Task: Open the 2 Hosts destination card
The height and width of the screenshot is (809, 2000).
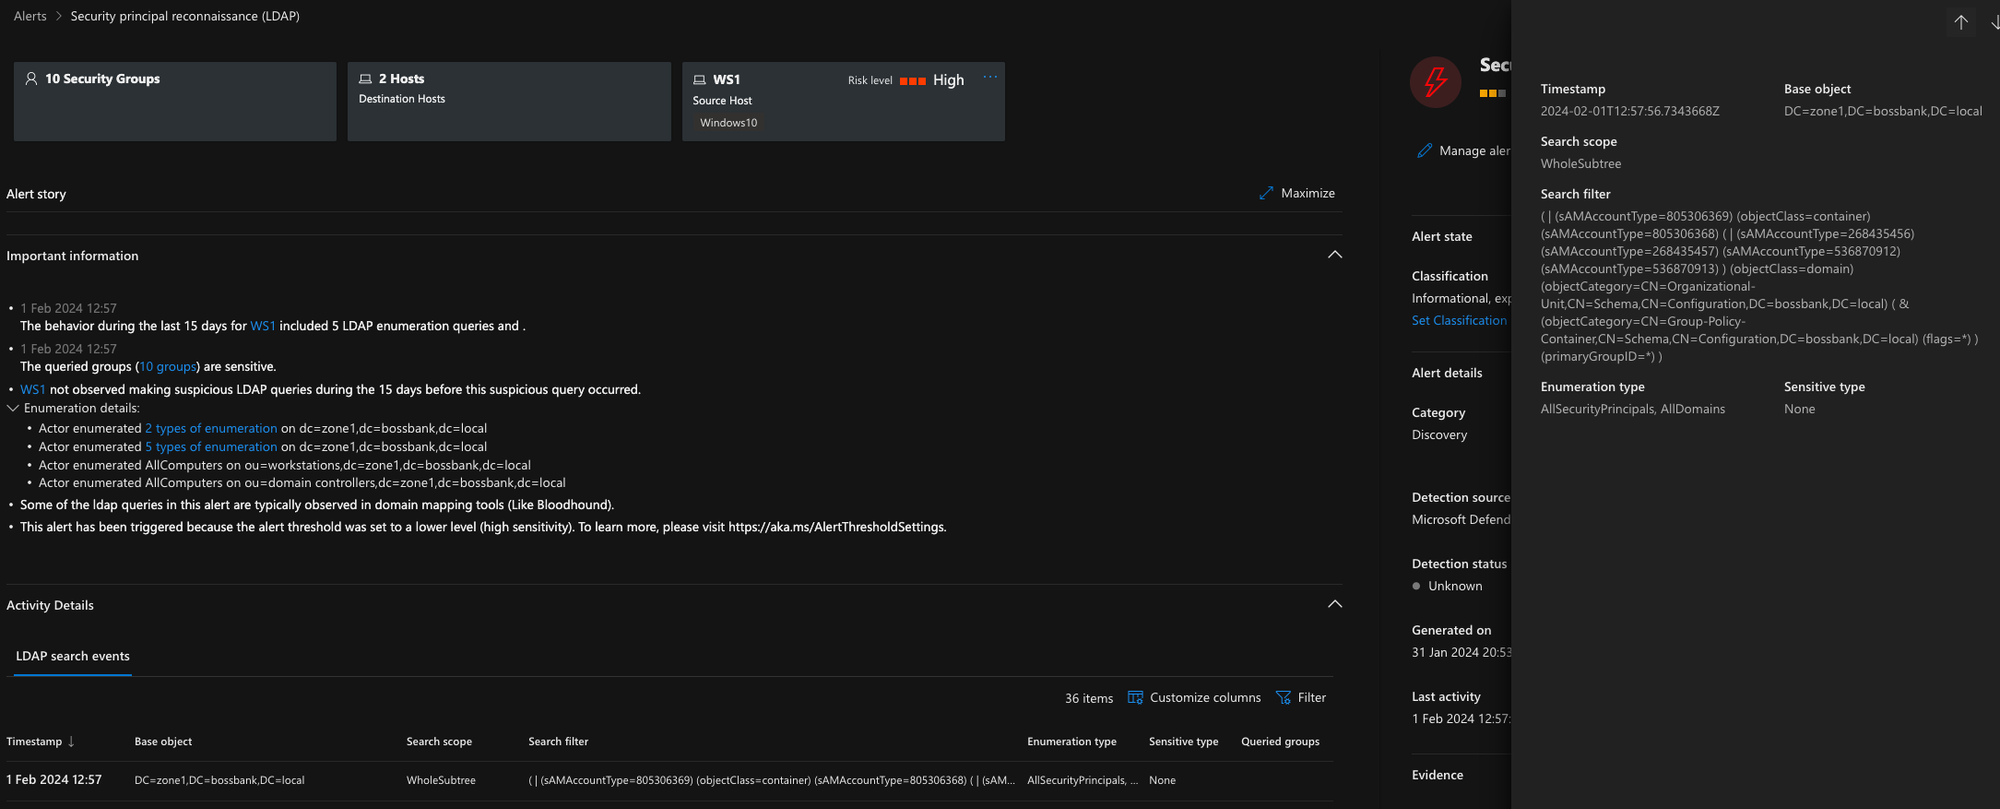Action: pos(509,101)
